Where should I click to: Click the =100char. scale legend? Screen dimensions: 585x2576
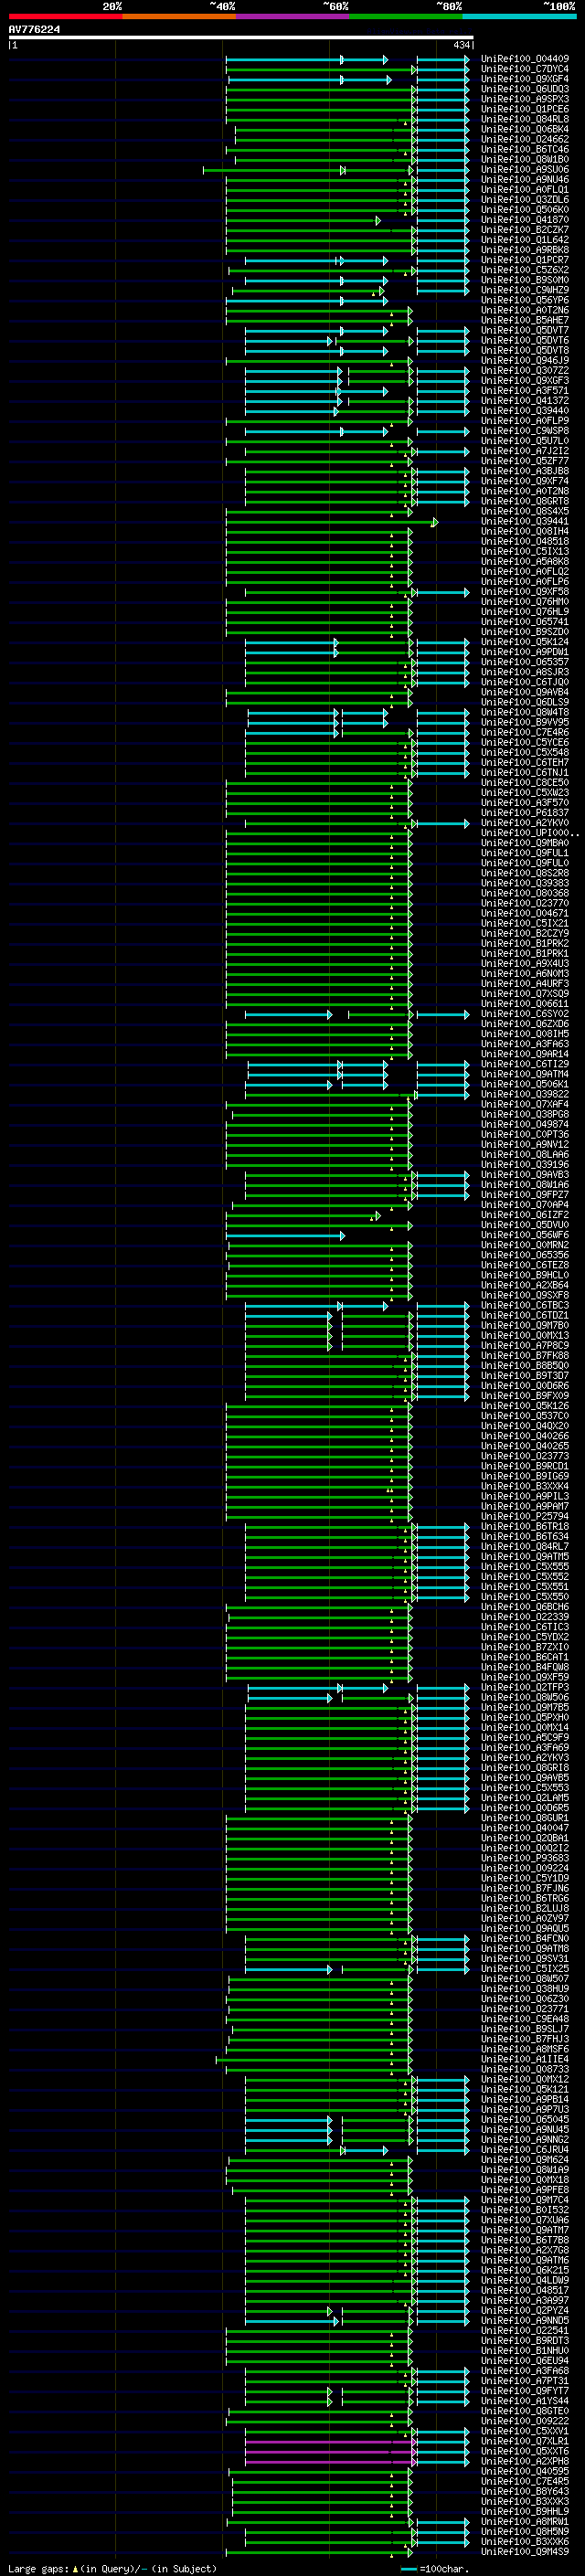435,2568
